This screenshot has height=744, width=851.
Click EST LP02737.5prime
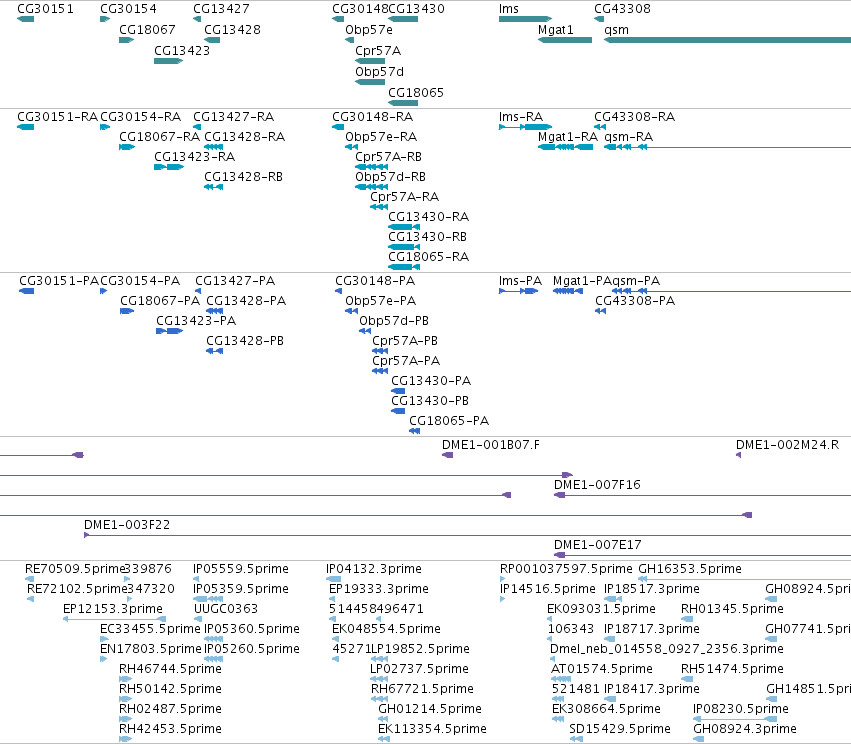click(379, 679)
